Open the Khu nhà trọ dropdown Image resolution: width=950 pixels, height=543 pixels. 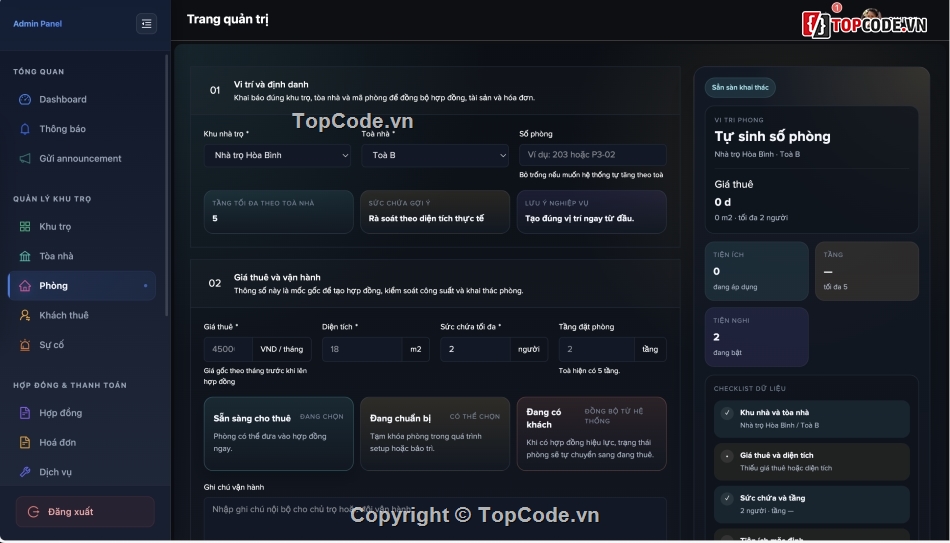(x=277, y=156)
